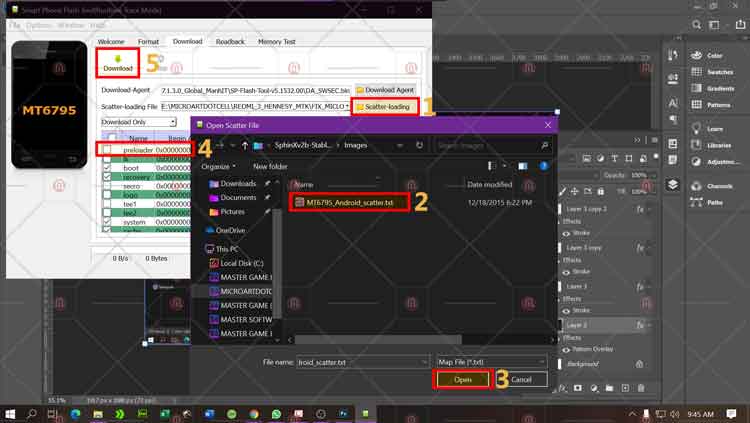Open the Color panel in Photoshop
The width and height of the screenshot is (750, 423).
tap(707, 56)
